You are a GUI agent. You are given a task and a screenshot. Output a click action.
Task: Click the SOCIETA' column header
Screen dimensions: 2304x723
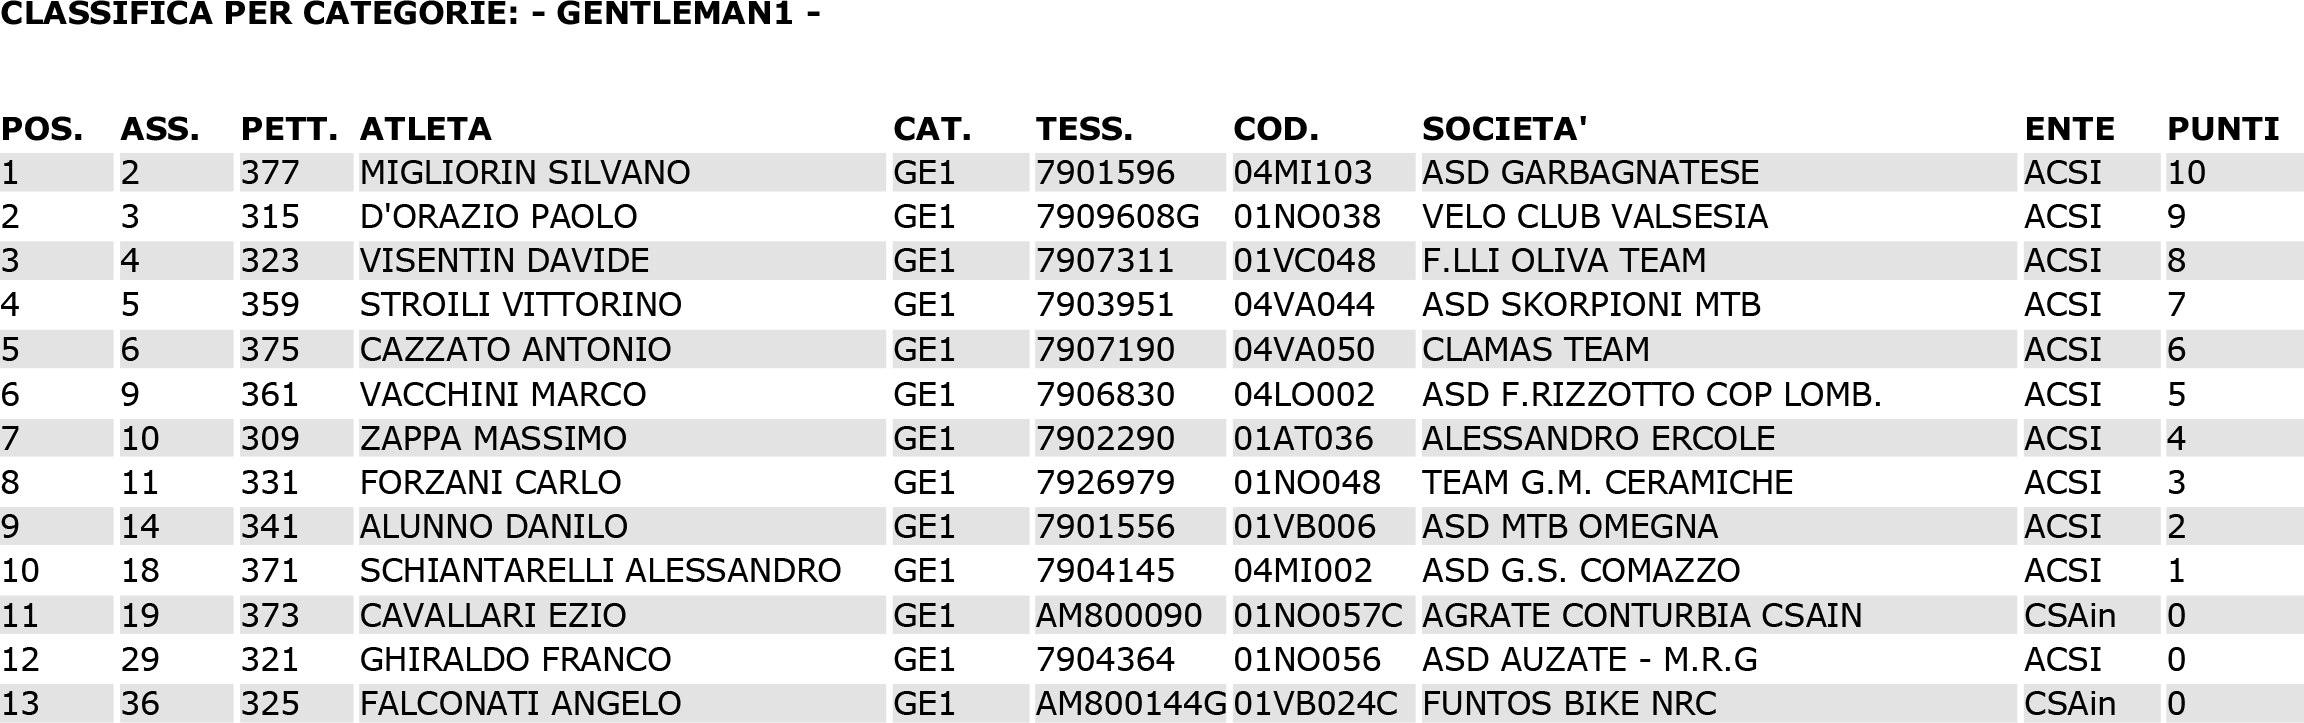[1505, 129]
